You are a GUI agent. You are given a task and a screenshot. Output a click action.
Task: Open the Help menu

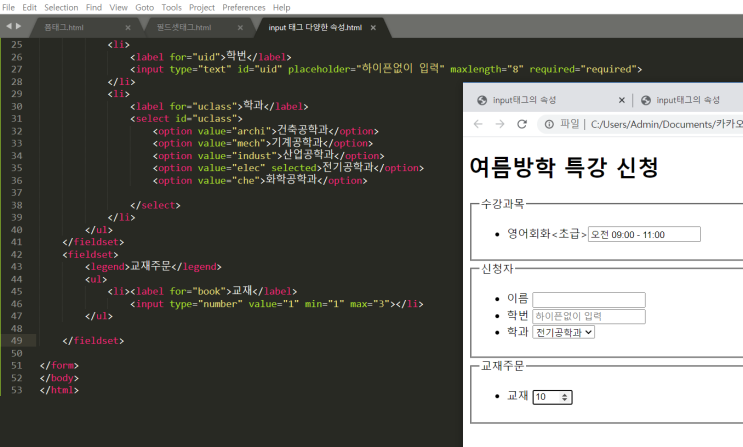coord(281,8)
